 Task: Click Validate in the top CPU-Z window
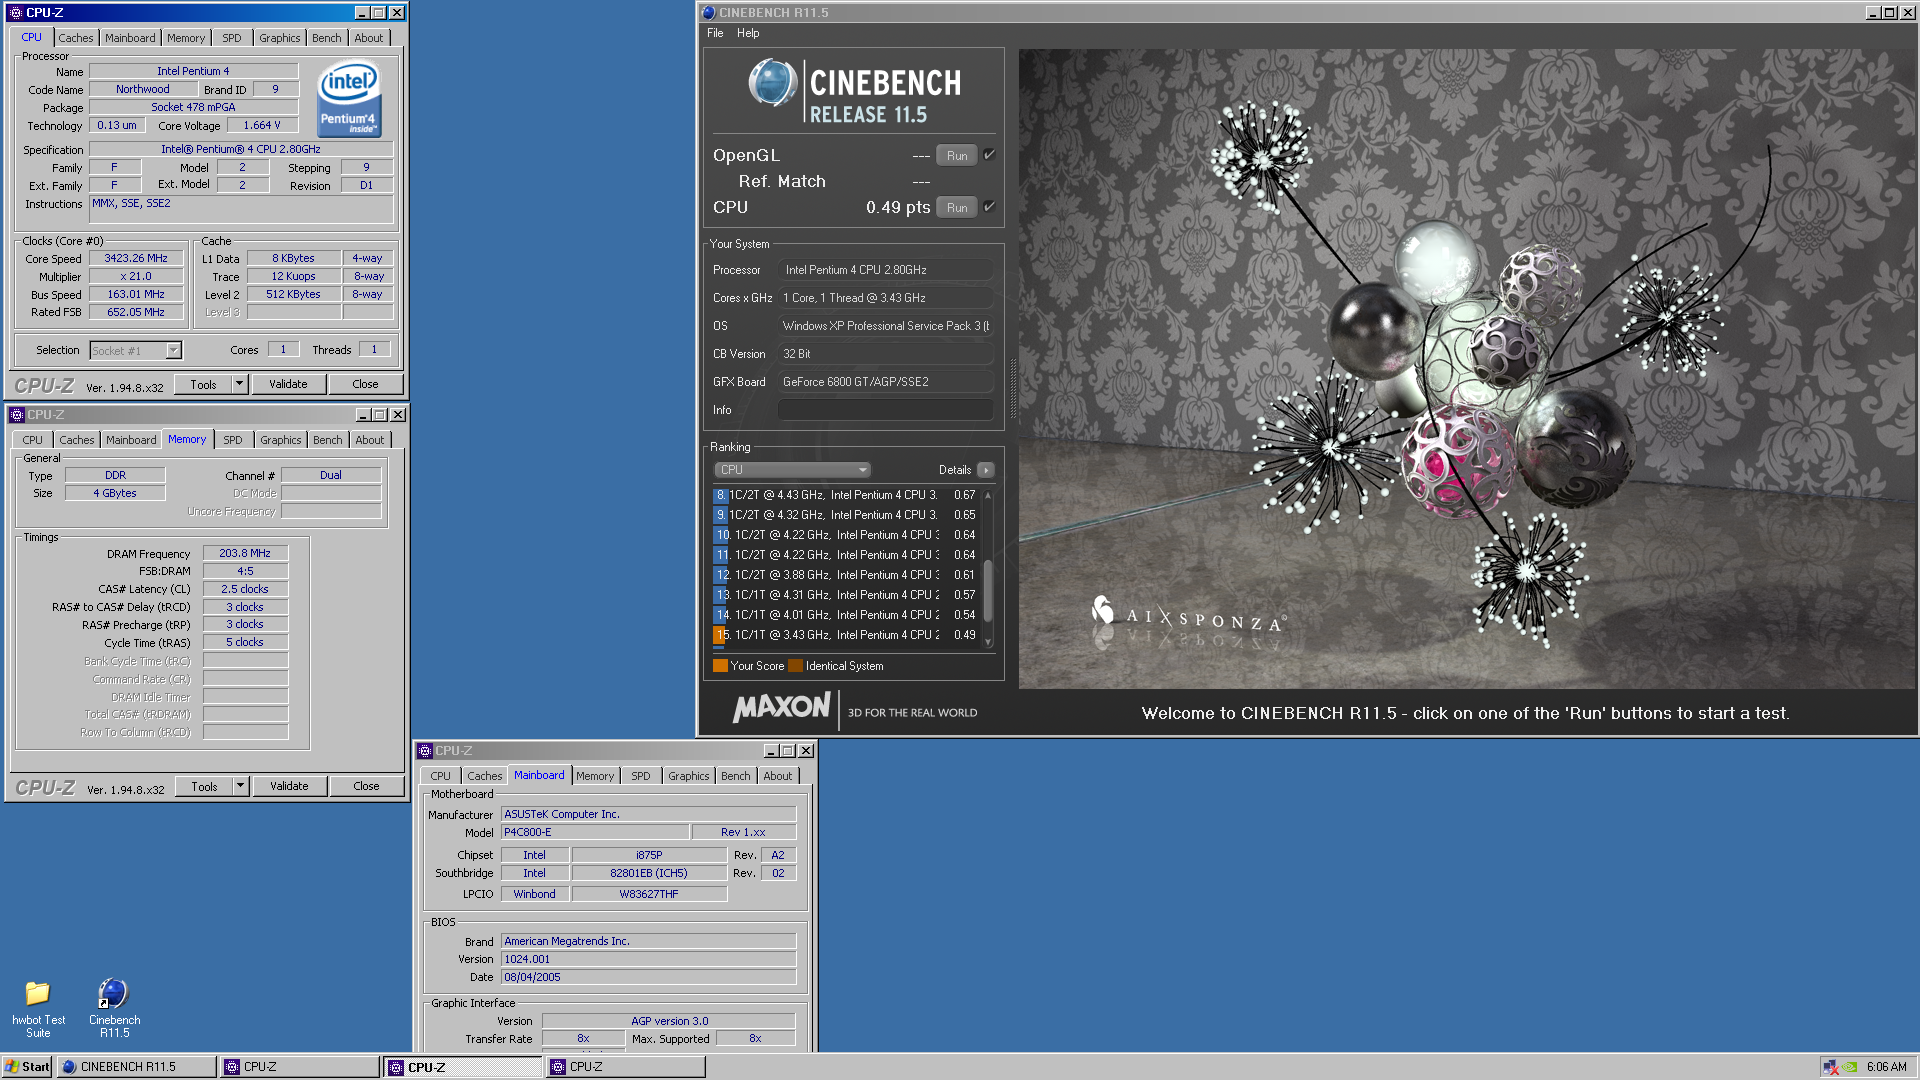288,384
